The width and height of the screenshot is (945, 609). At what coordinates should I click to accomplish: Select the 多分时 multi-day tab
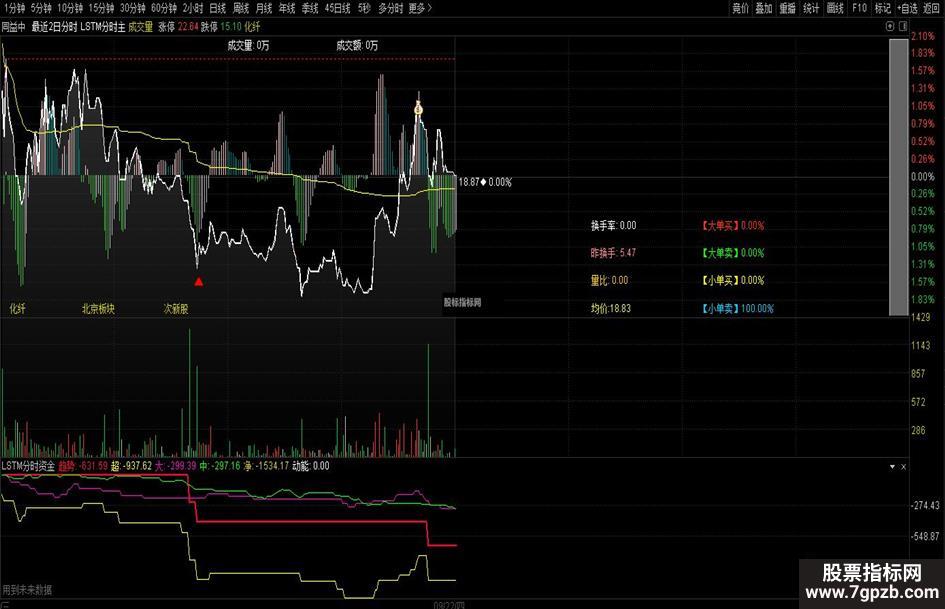coord(391,8)
